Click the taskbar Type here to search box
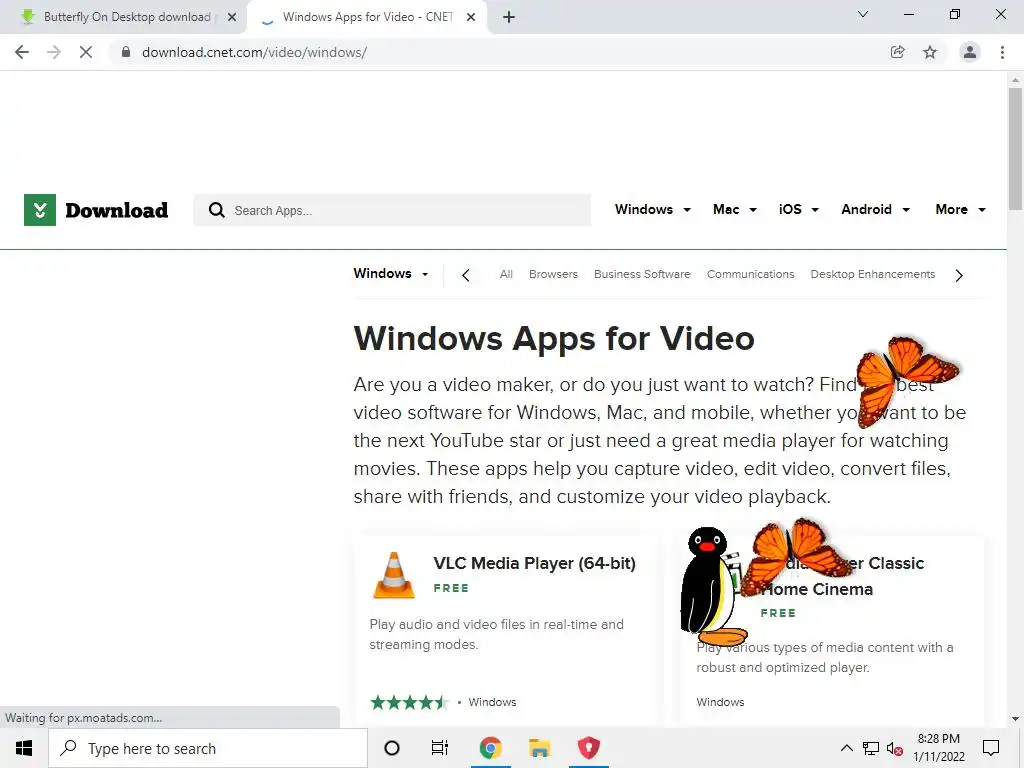This screenshot has width=1024, height=768. (x=208, y=748)
